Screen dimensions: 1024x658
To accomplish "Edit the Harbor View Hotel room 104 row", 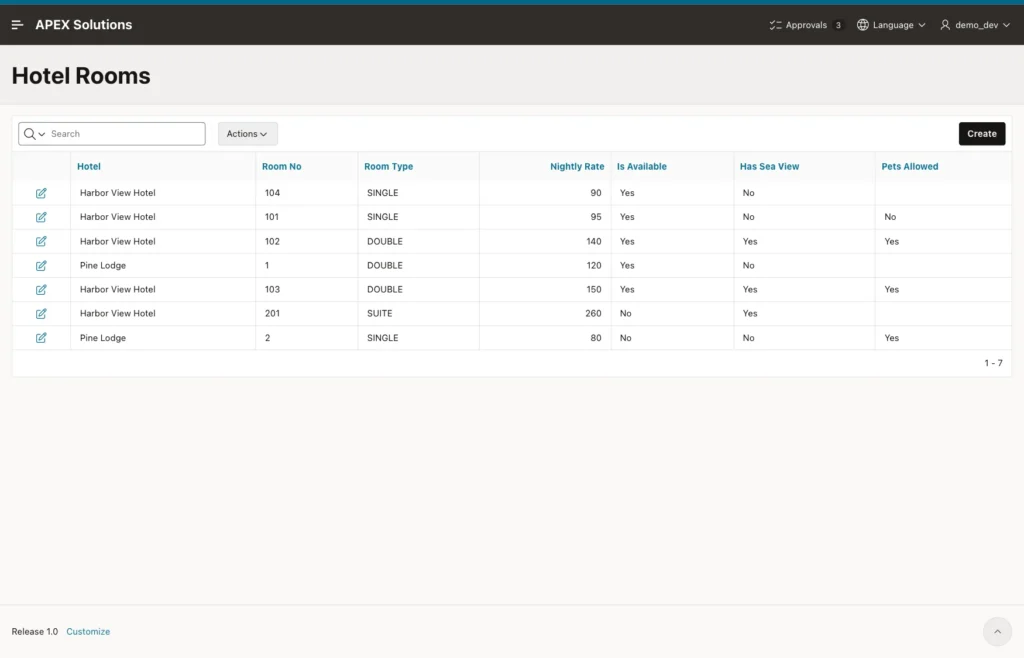I will point(41,193).
